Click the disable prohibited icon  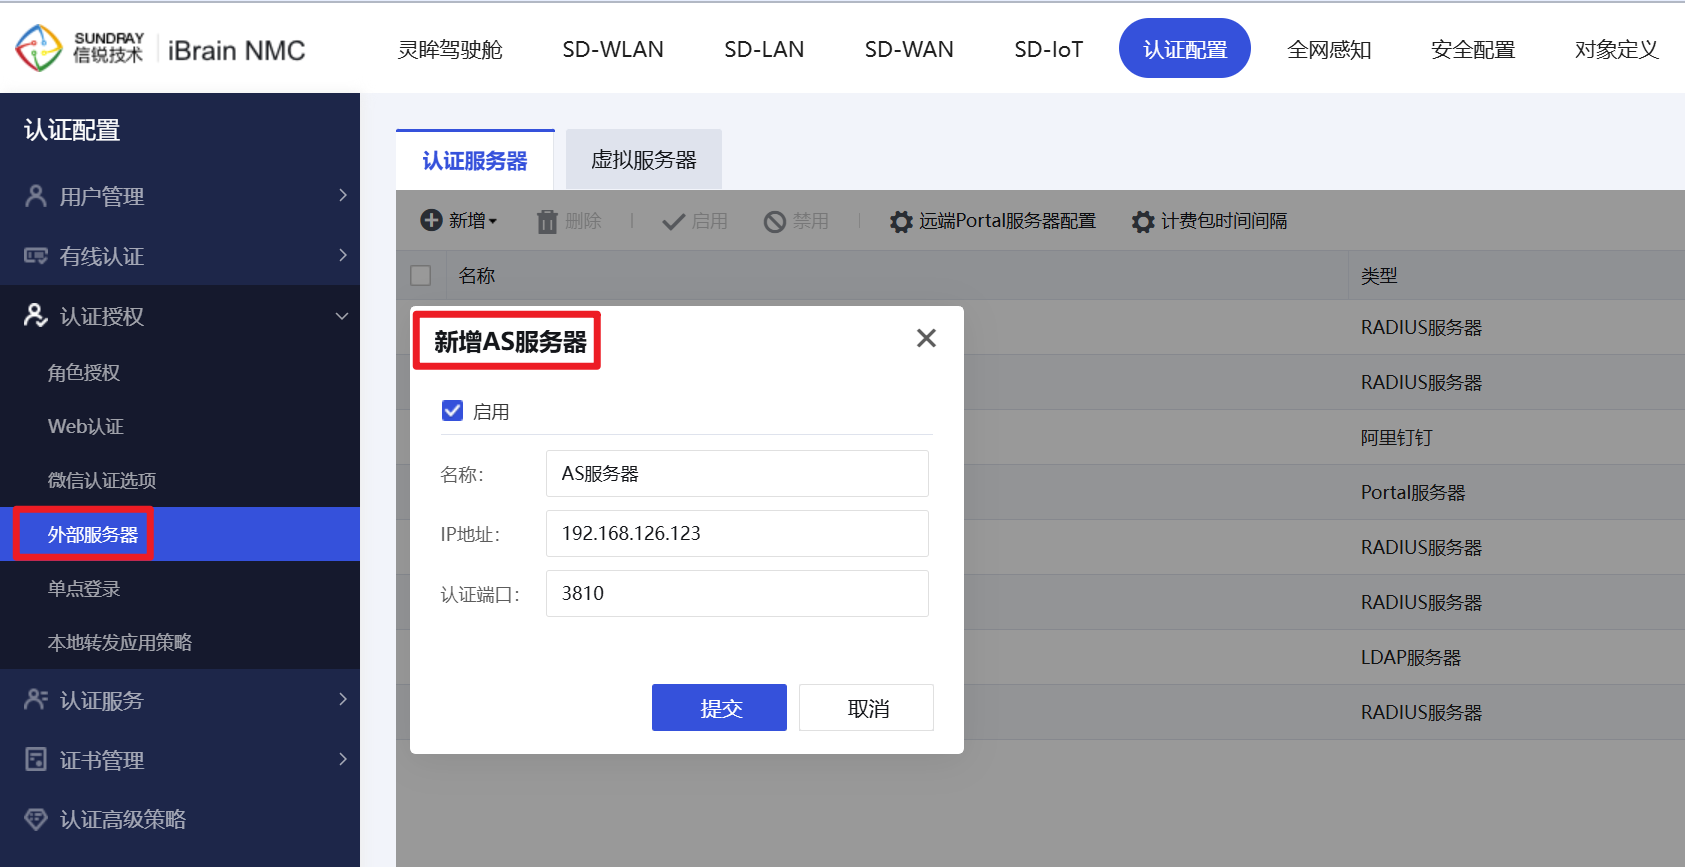(775, 221)
